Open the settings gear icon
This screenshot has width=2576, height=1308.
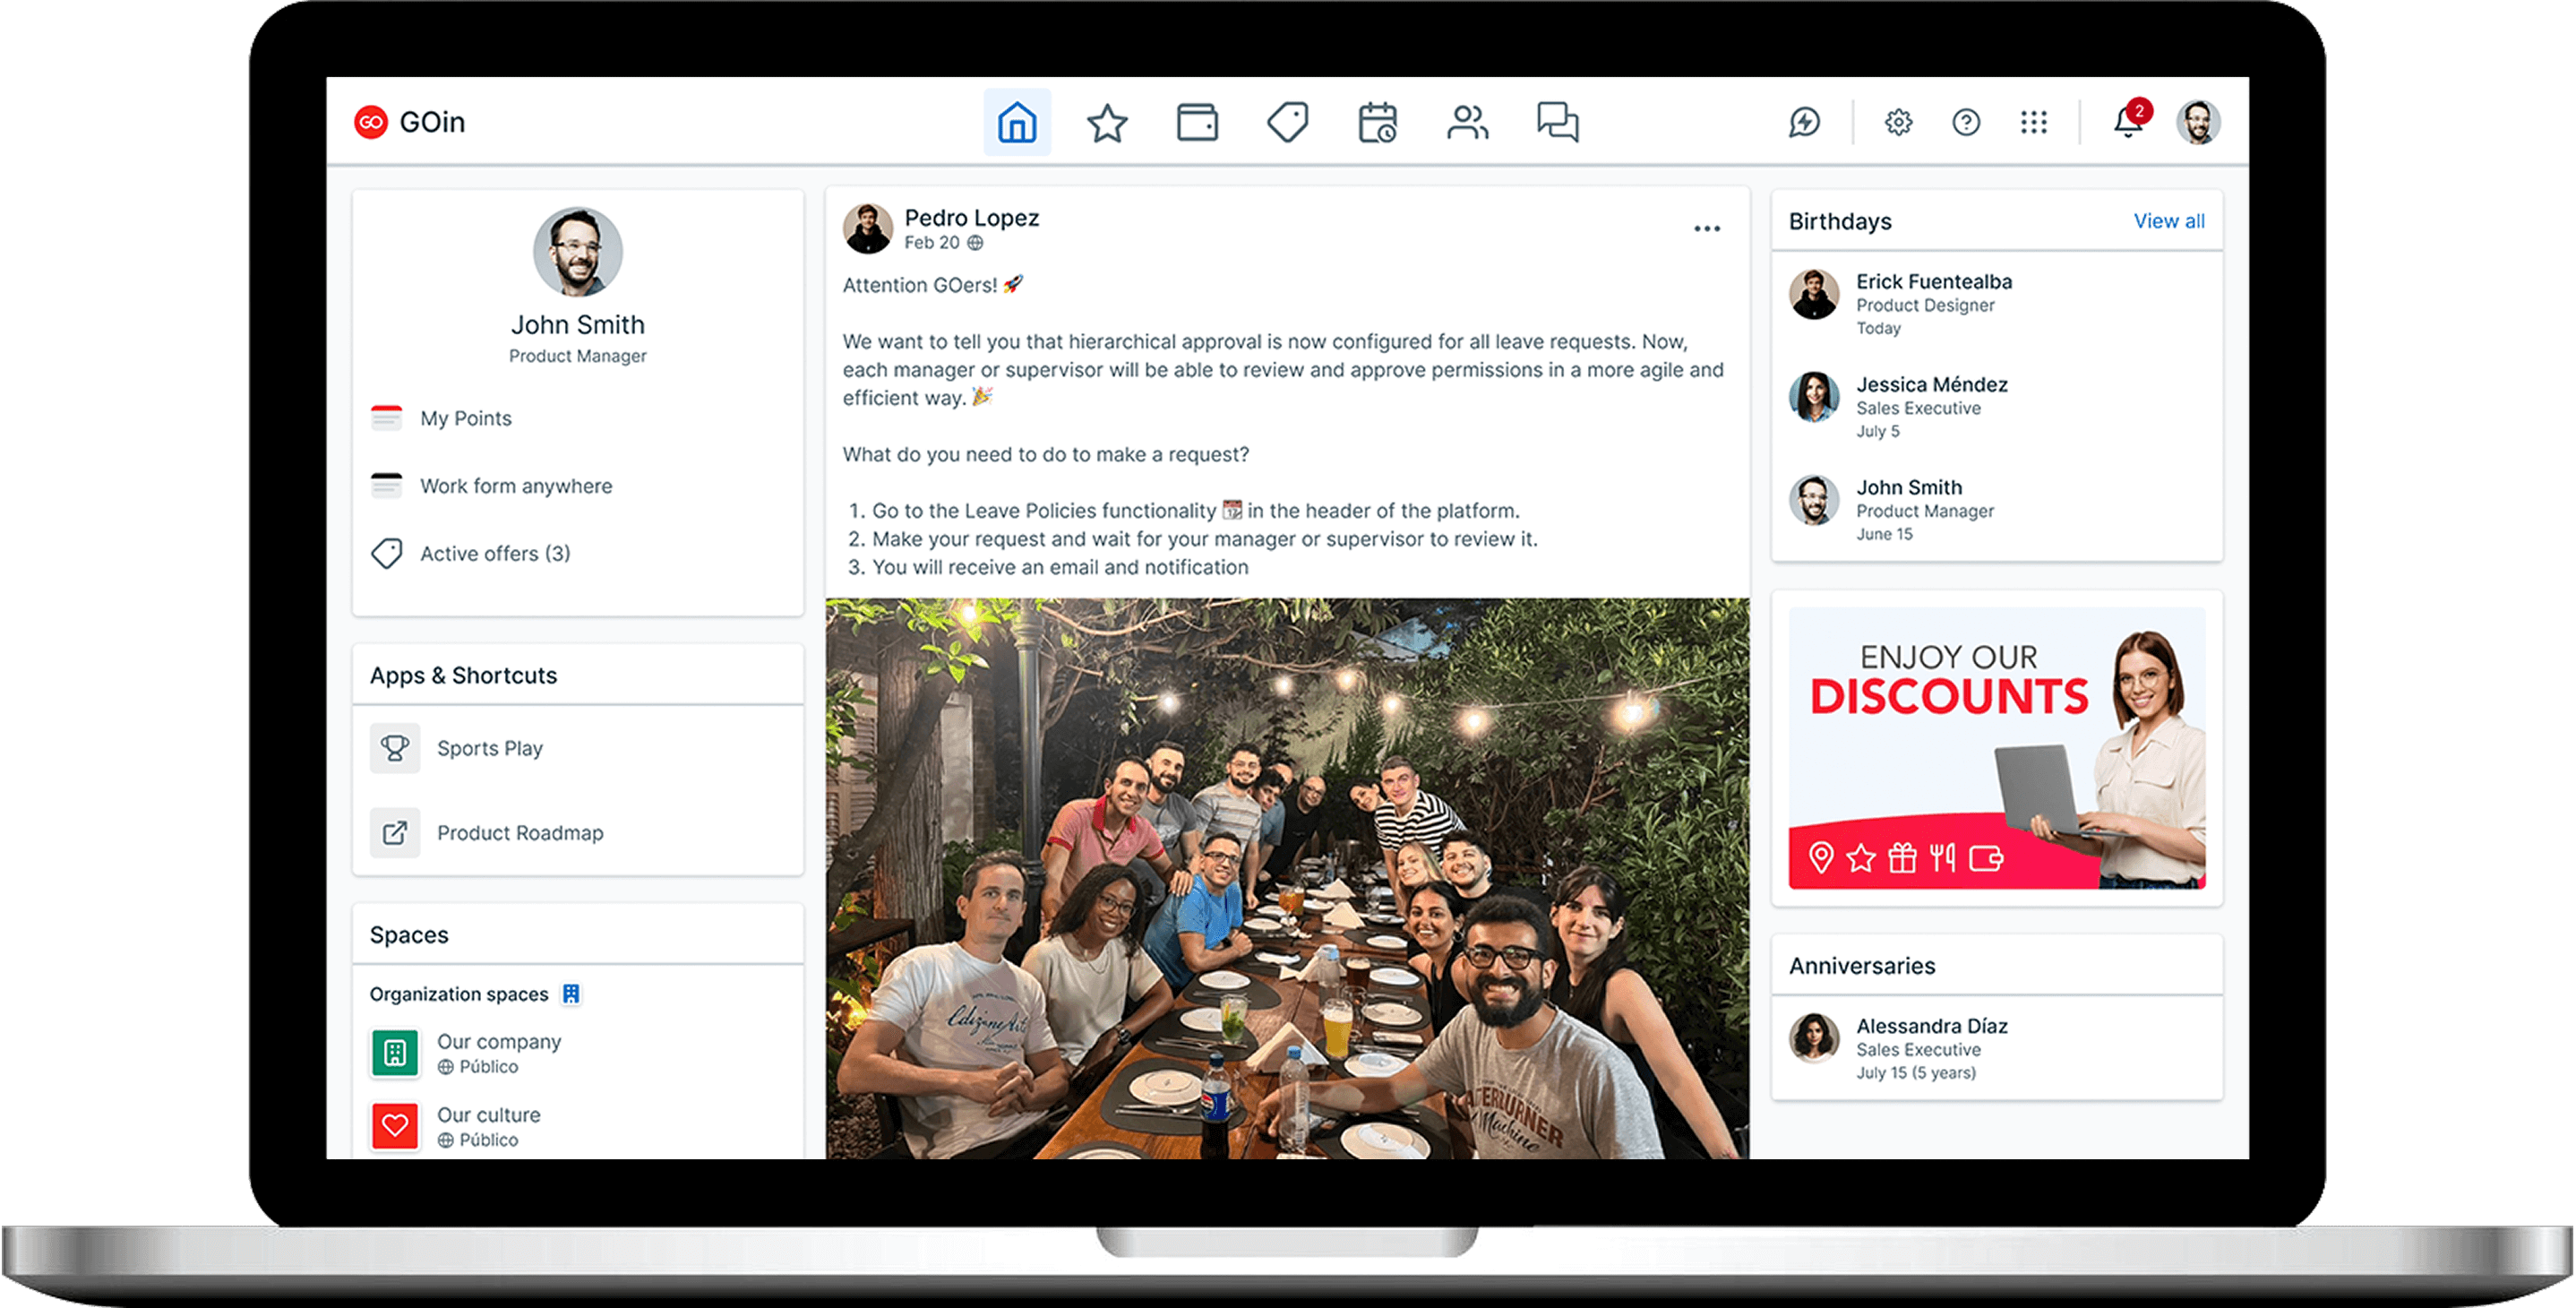[1898, 122]
